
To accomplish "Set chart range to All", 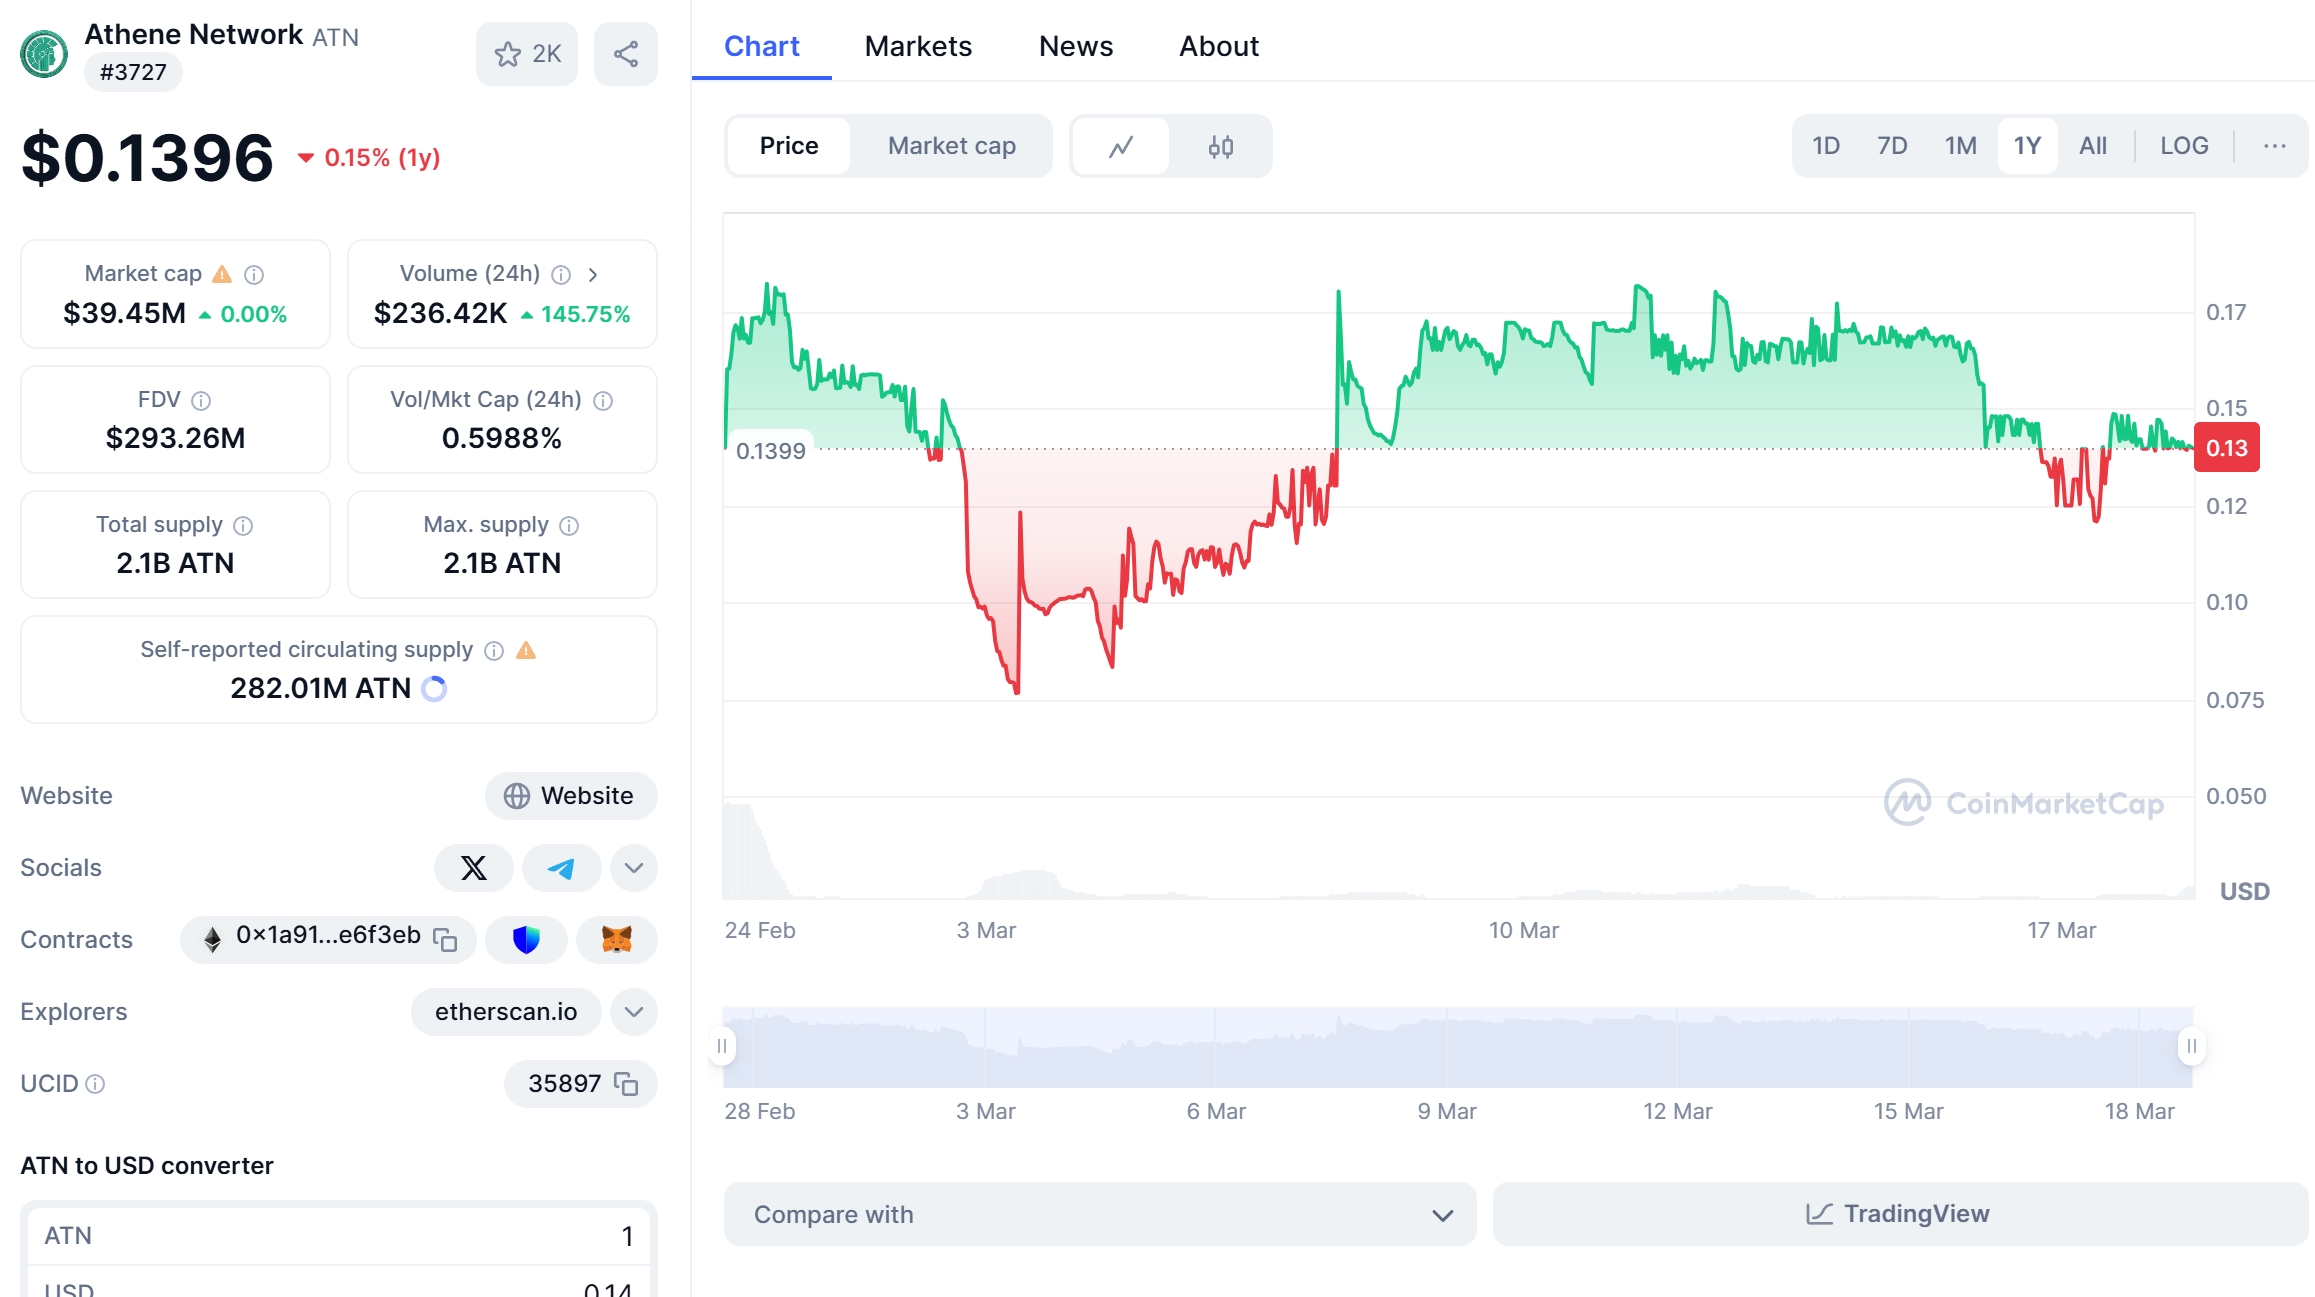I will tap(2092, 146).
